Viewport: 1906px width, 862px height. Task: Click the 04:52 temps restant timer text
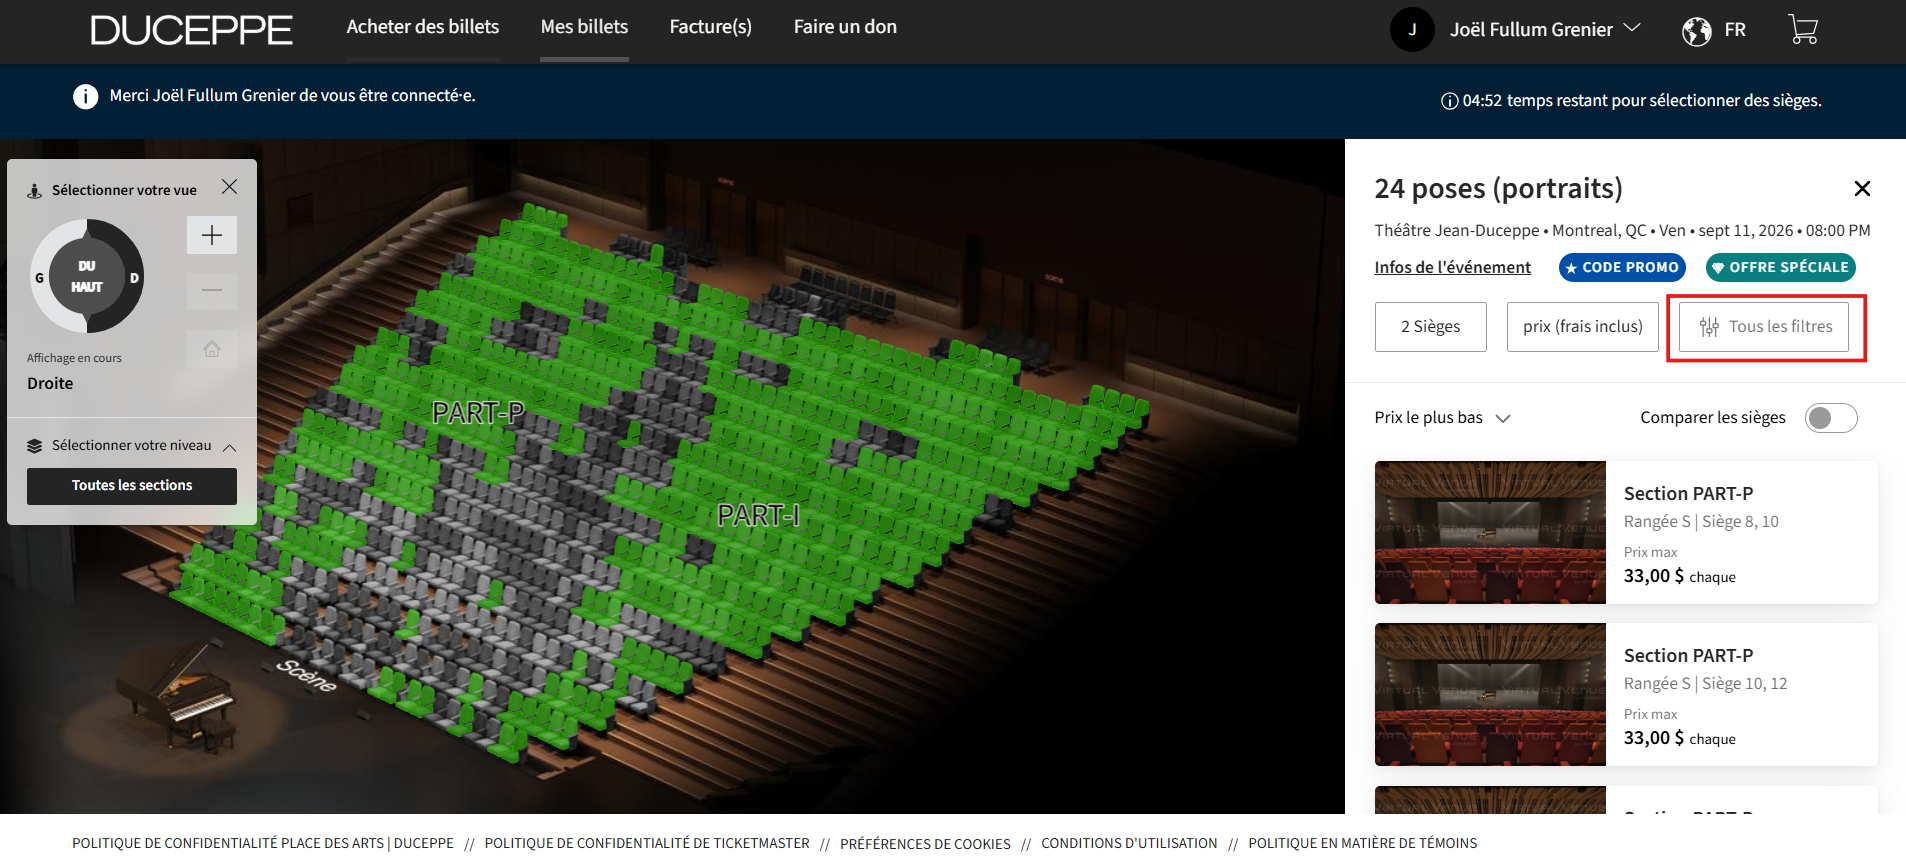[1642, 101]
